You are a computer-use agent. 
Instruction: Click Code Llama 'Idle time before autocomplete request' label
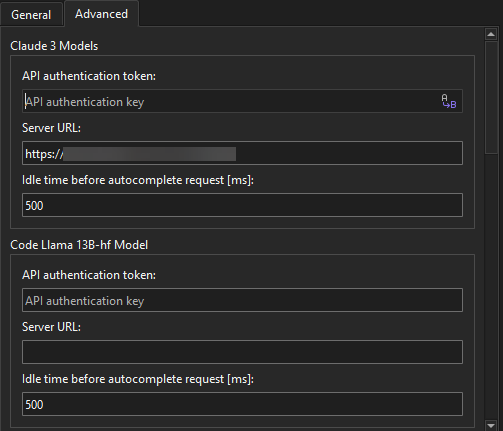(x=138, y=379)
